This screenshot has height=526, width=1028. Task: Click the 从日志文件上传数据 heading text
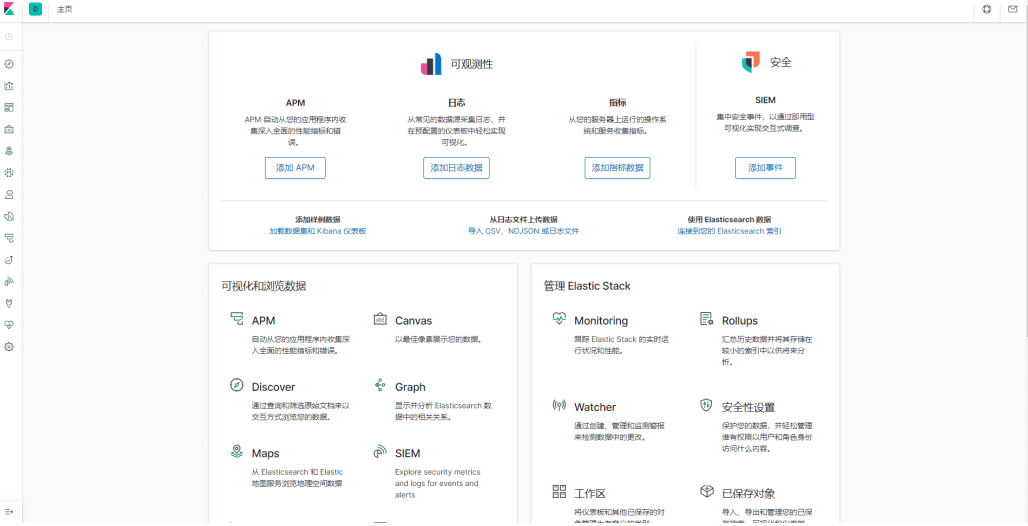tap(523, 220)
